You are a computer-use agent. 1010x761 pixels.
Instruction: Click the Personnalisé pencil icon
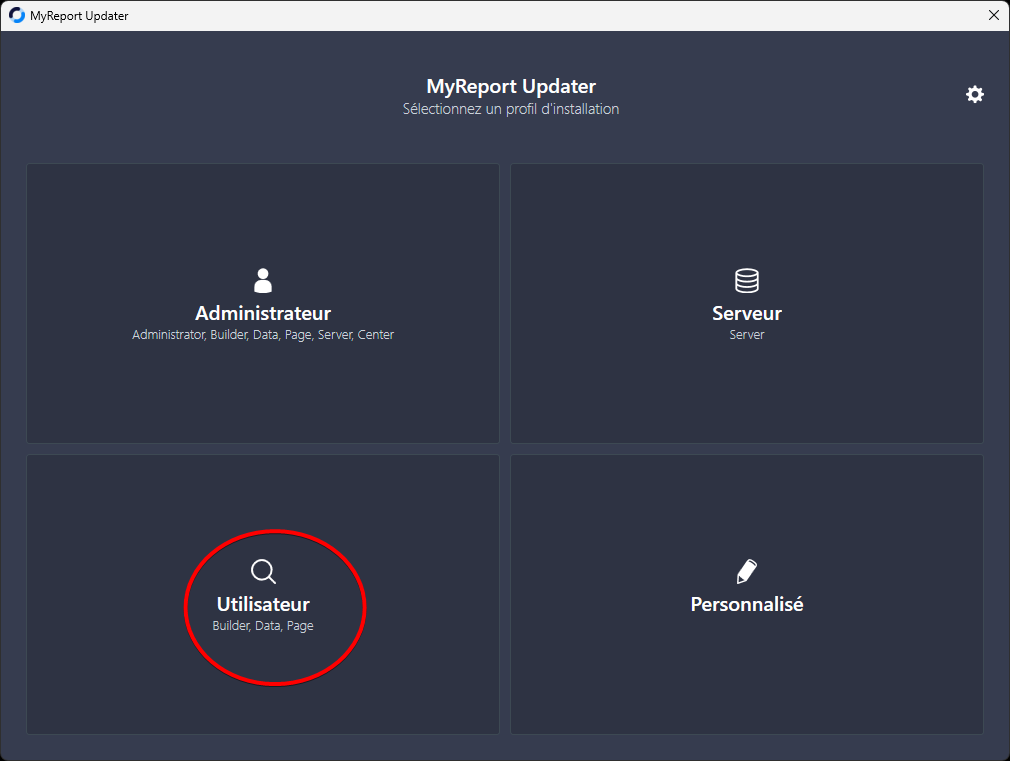click(x=747, y=572)
